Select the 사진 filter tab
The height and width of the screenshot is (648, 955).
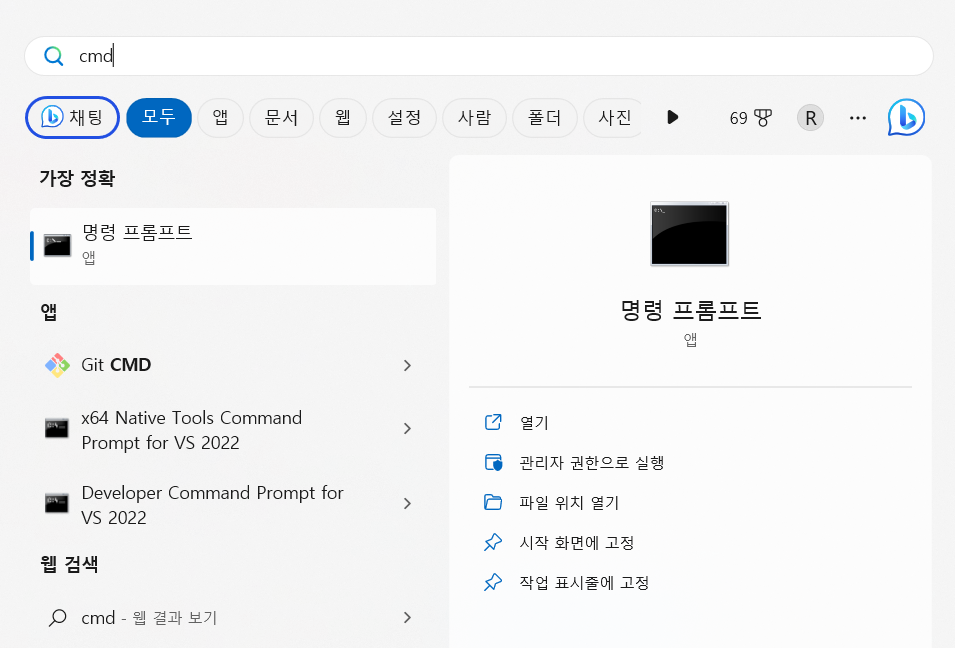614,117
